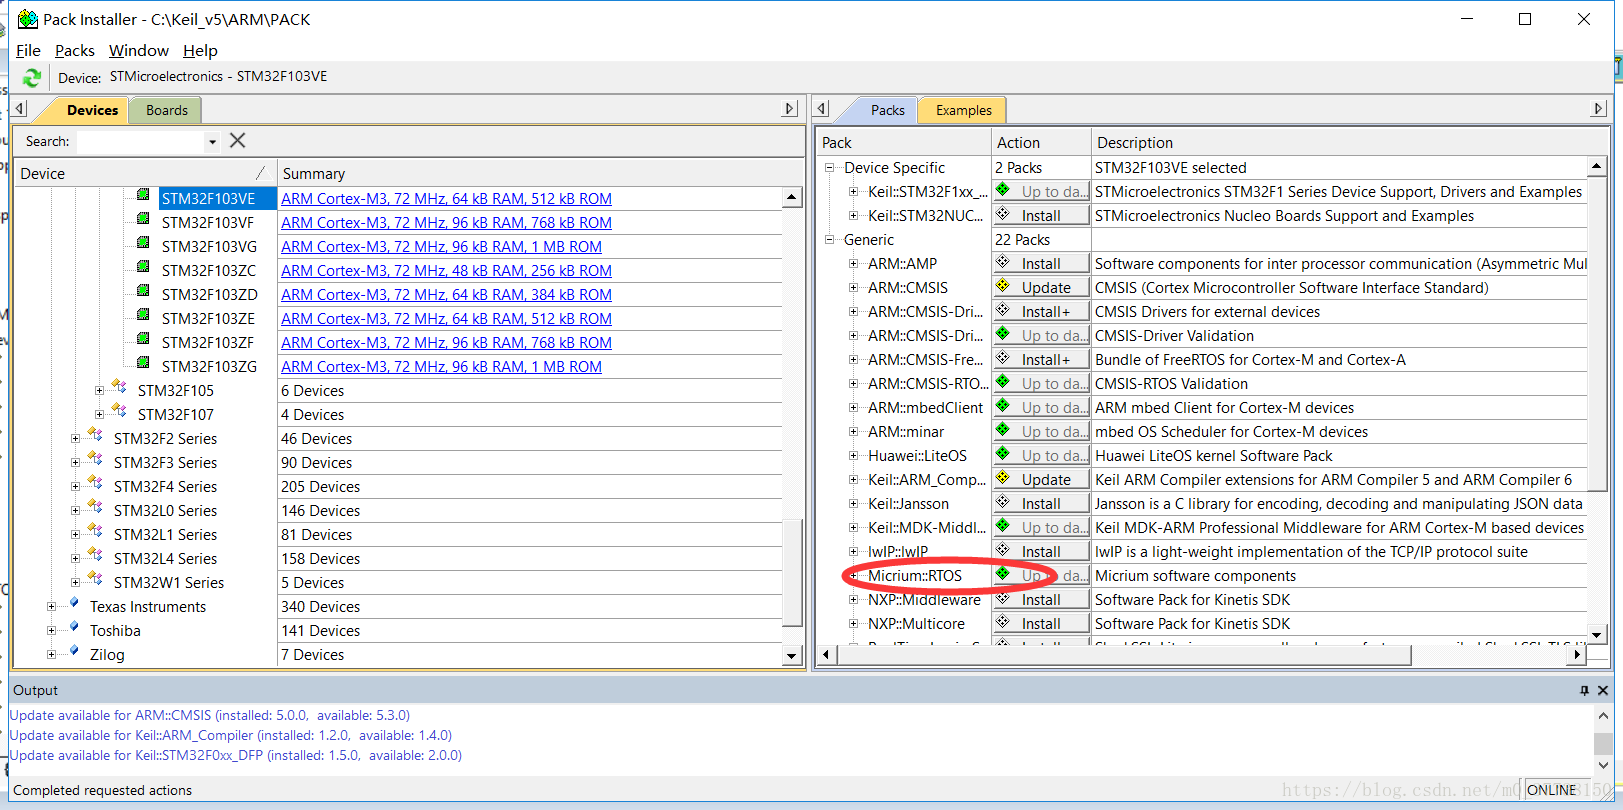The image size is (1623, 810).
Task: Open the Search dropdown arrow
Action: point(212,142)
